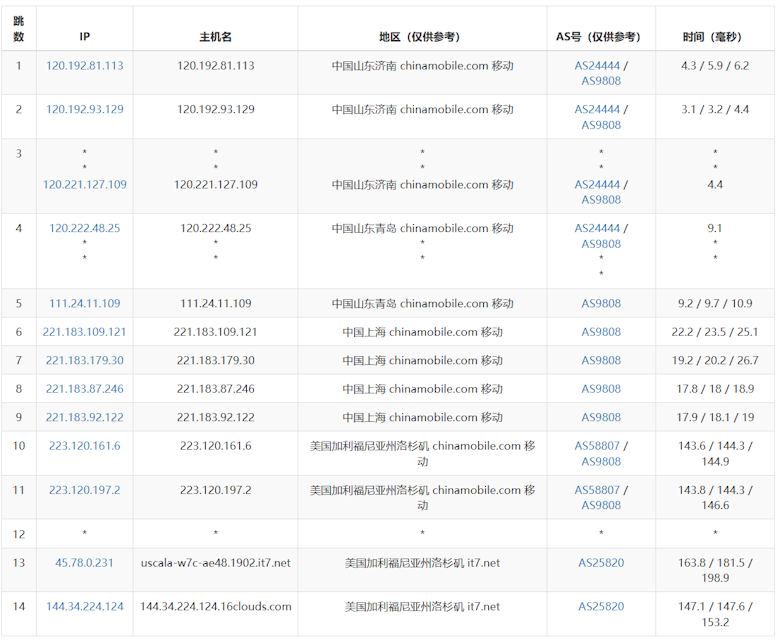Click IP link 144.34.224.124
780x642 pixels.
click(85, 606)
